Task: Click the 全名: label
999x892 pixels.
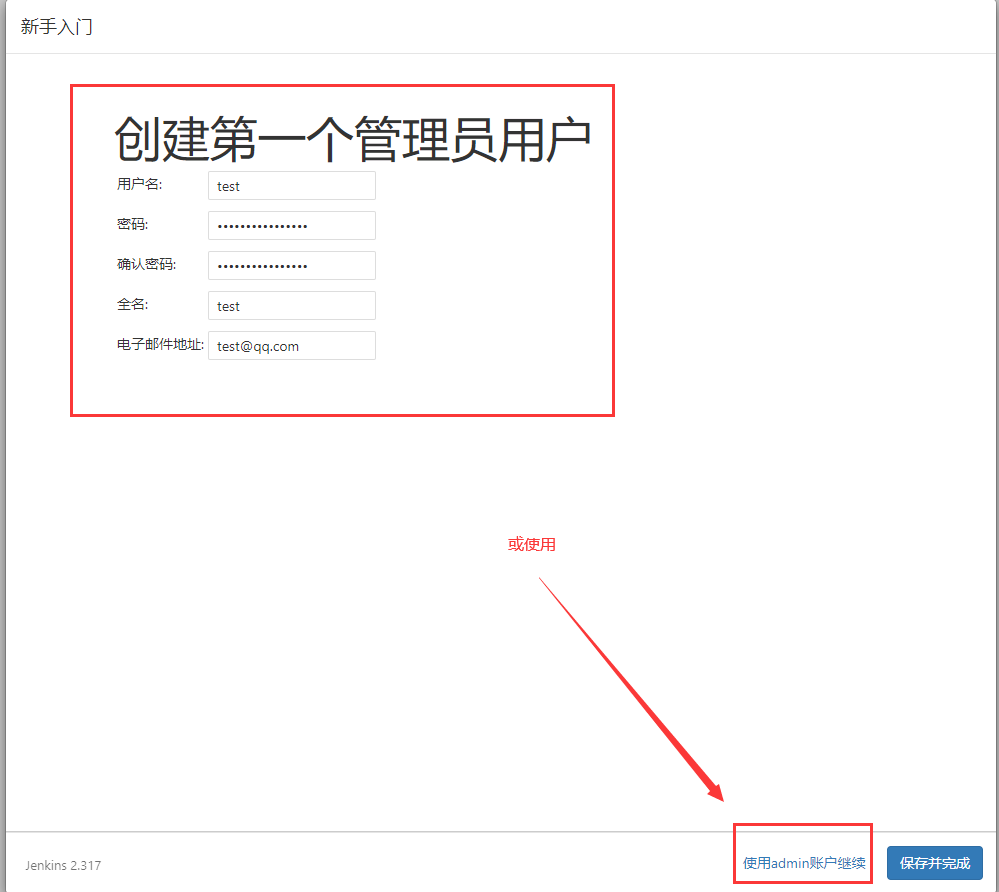Action: [133, 305]
